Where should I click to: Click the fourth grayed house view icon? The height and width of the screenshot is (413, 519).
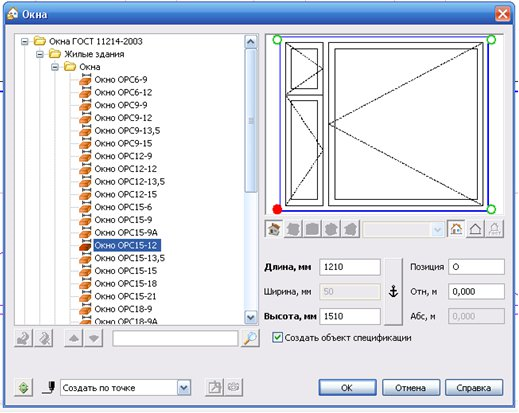click(350, 229)
